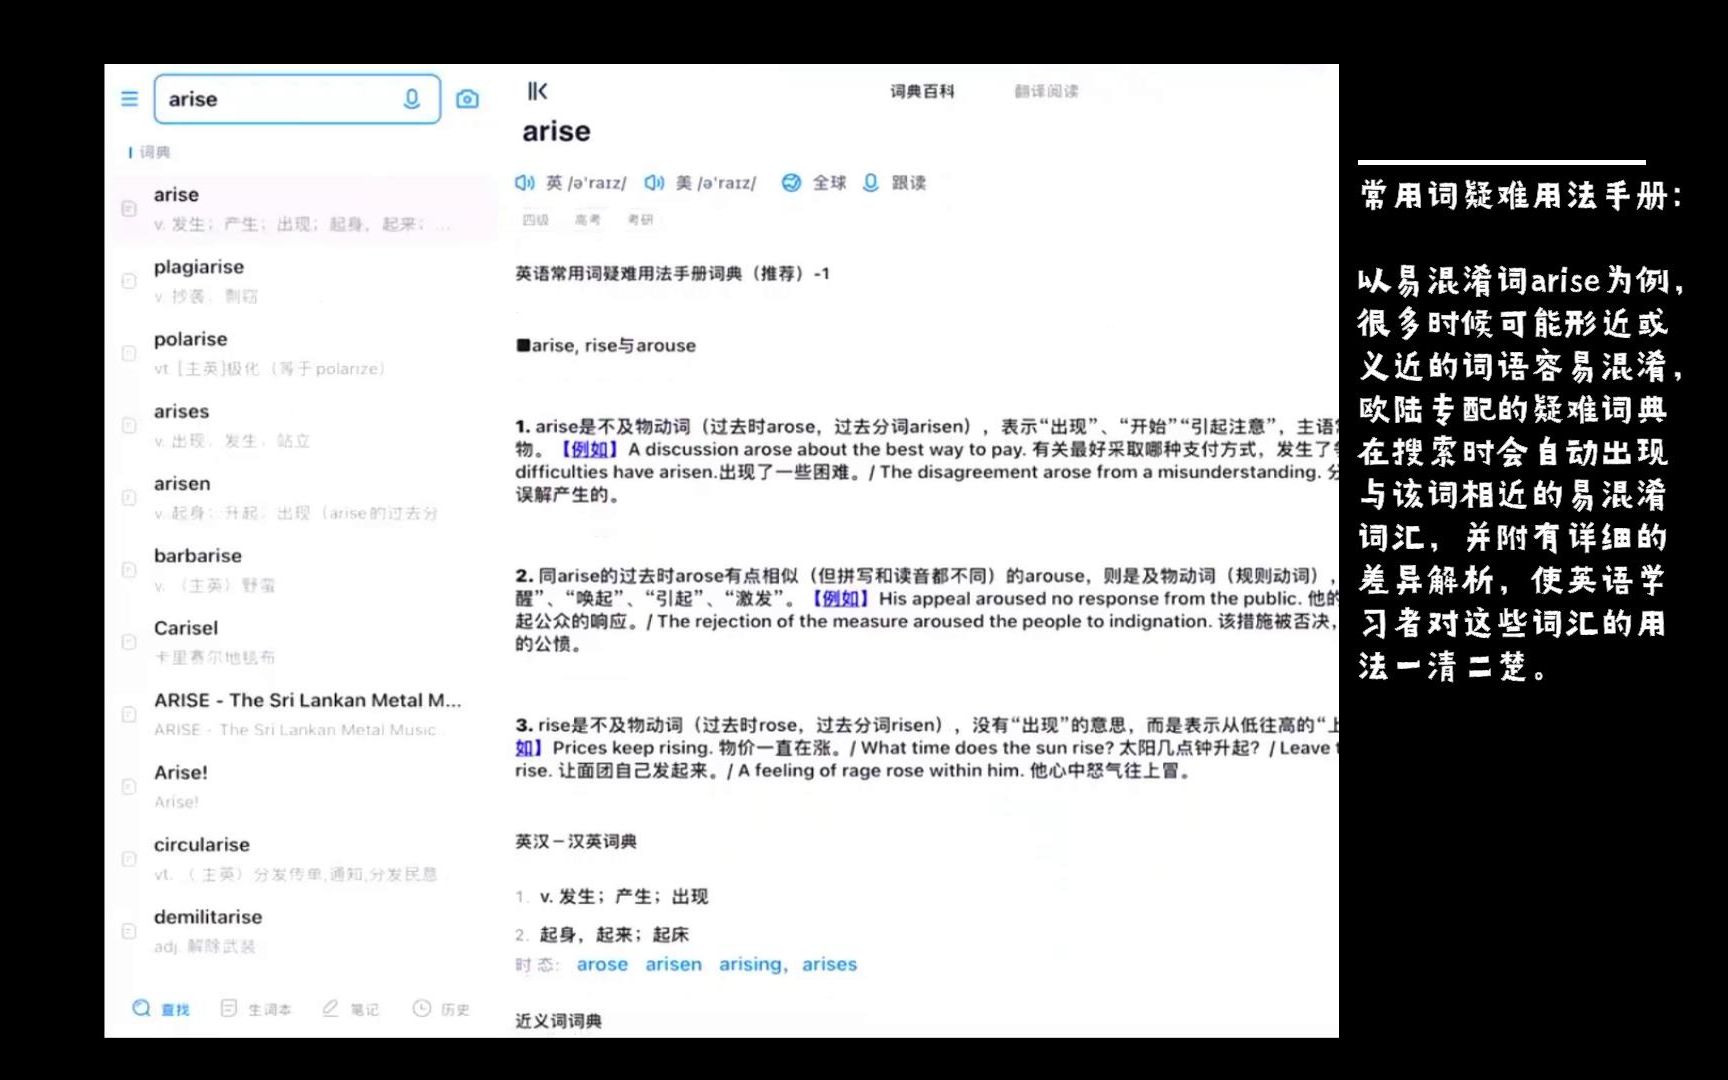
Task: Toggle bookmark circle beside arise entry
Action: pos(129,208)
